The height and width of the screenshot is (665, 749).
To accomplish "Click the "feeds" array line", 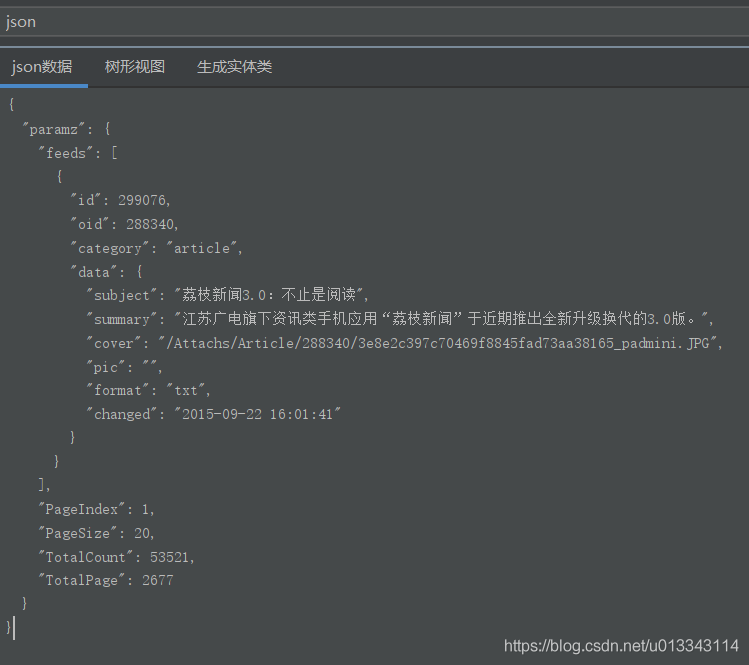I will click(78, 153).
